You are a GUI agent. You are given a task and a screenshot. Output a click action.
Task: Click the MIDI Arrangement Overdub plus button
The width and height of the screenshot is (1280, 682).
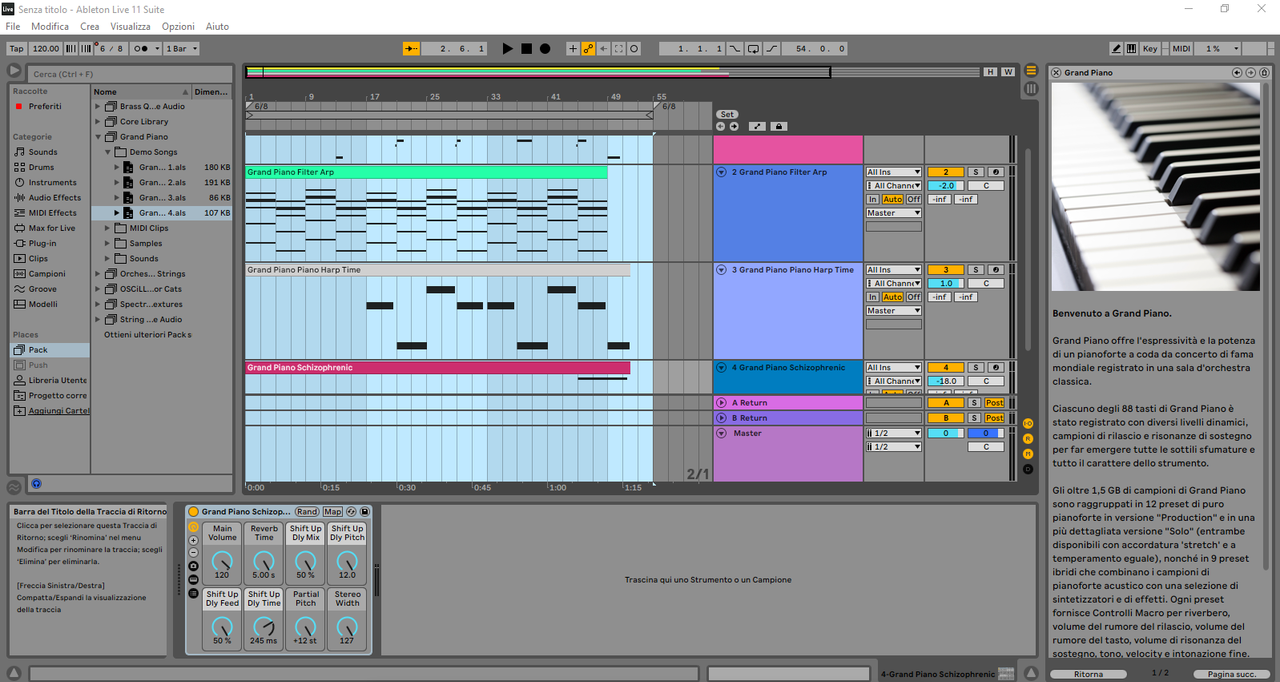click(573, 48)
